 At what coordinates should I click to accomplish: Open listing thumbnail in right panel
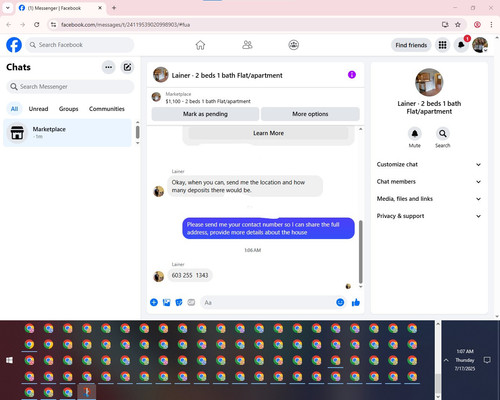click(x=429, y=82)
